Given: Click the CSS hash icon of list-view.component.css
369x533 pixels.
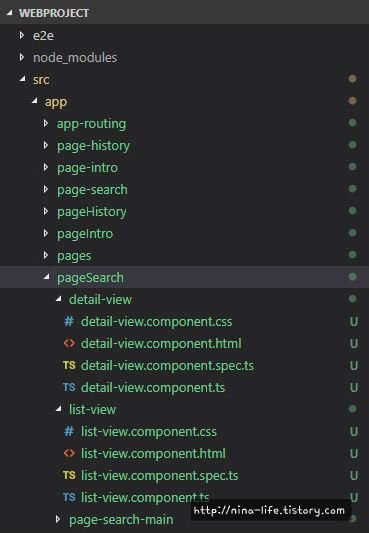Looking at the screenshot, I should (69, 431).
